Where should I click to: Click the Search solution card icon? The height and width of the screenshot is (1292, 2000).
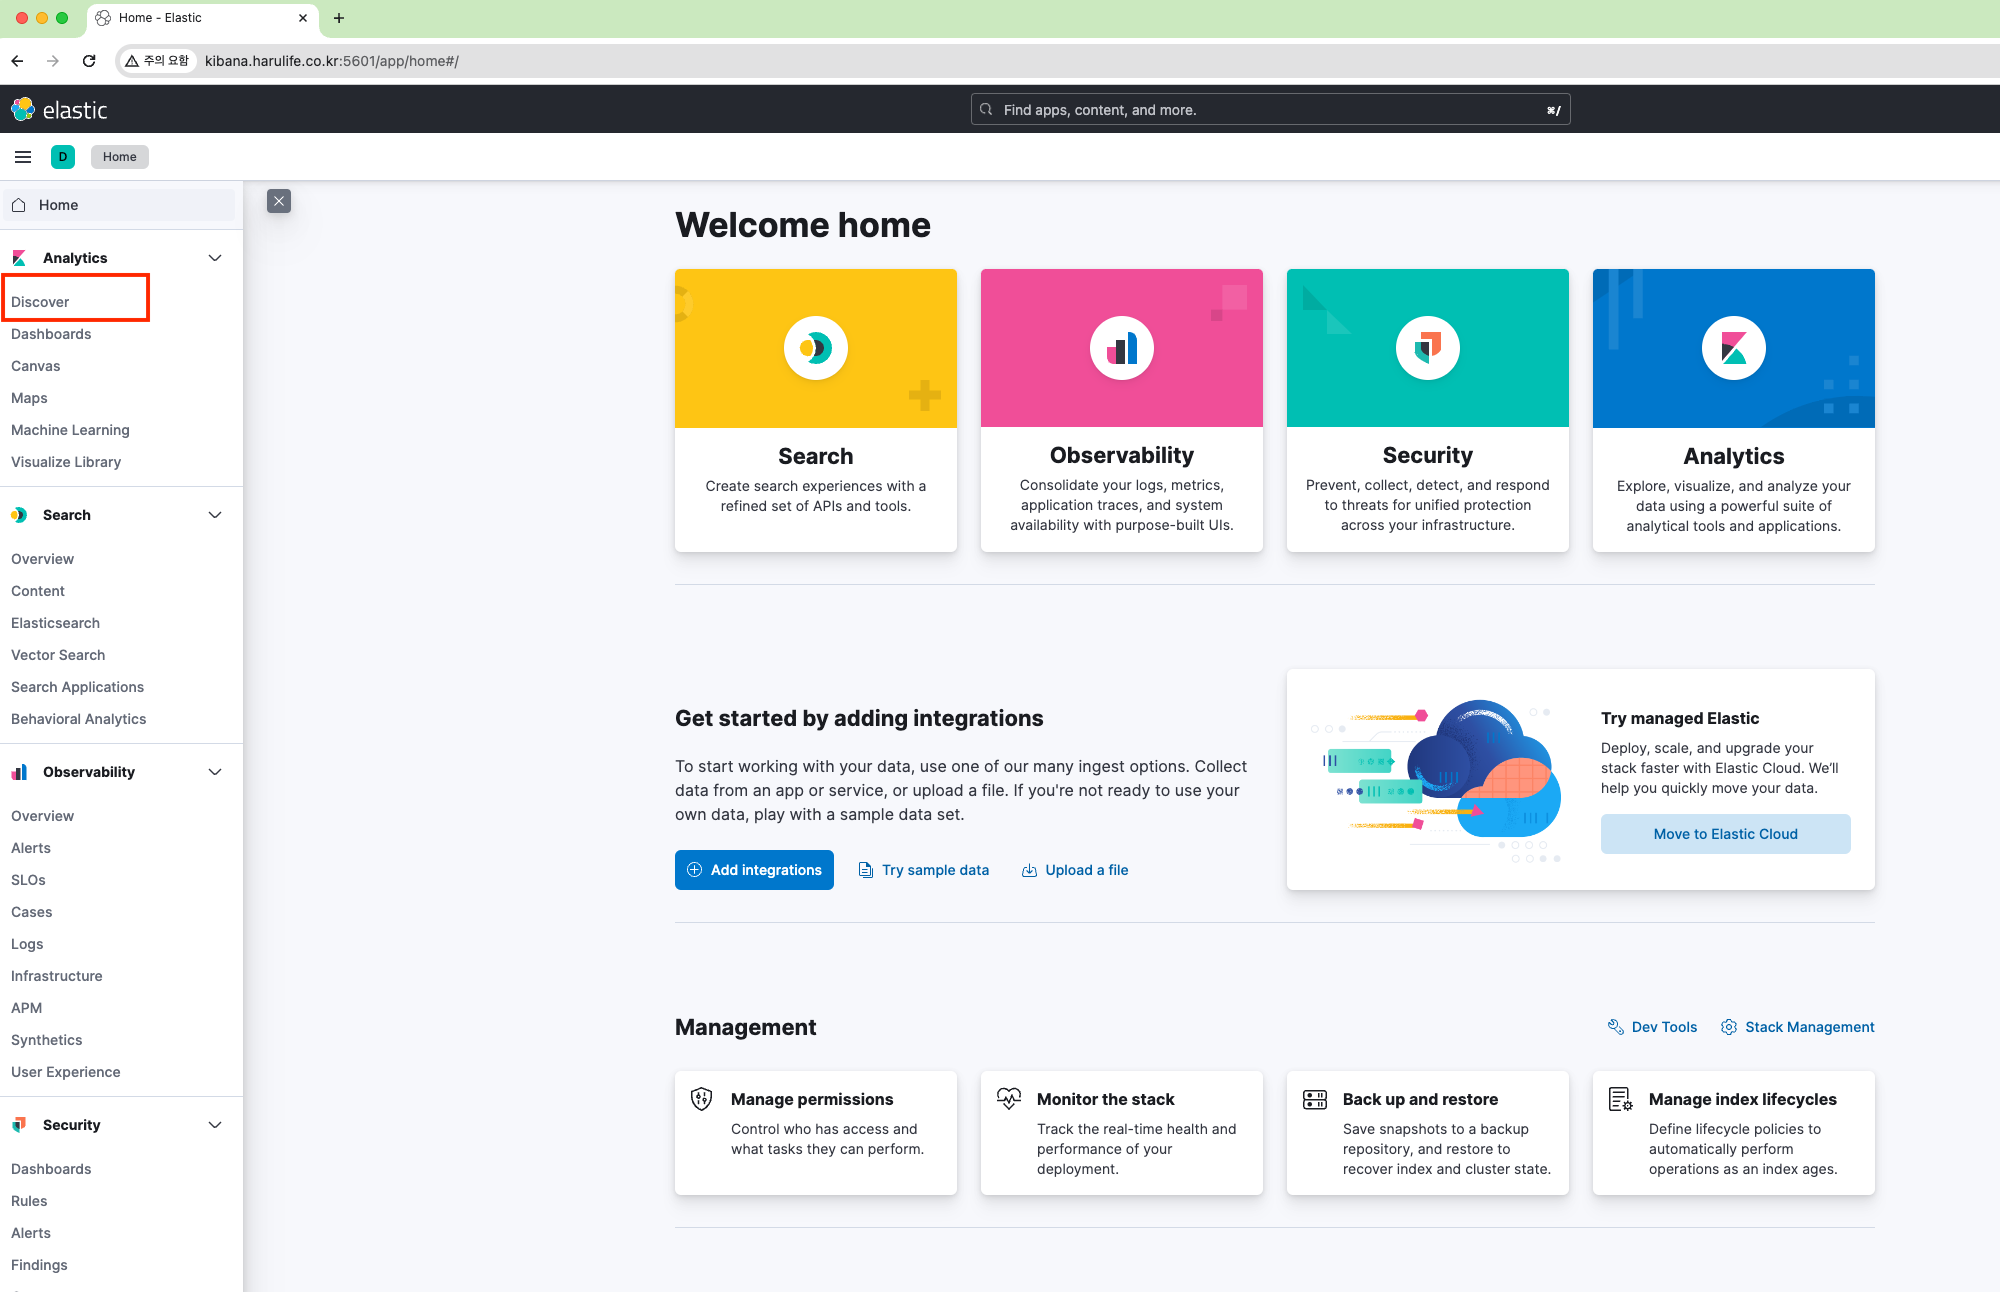(x=815, y=348)
